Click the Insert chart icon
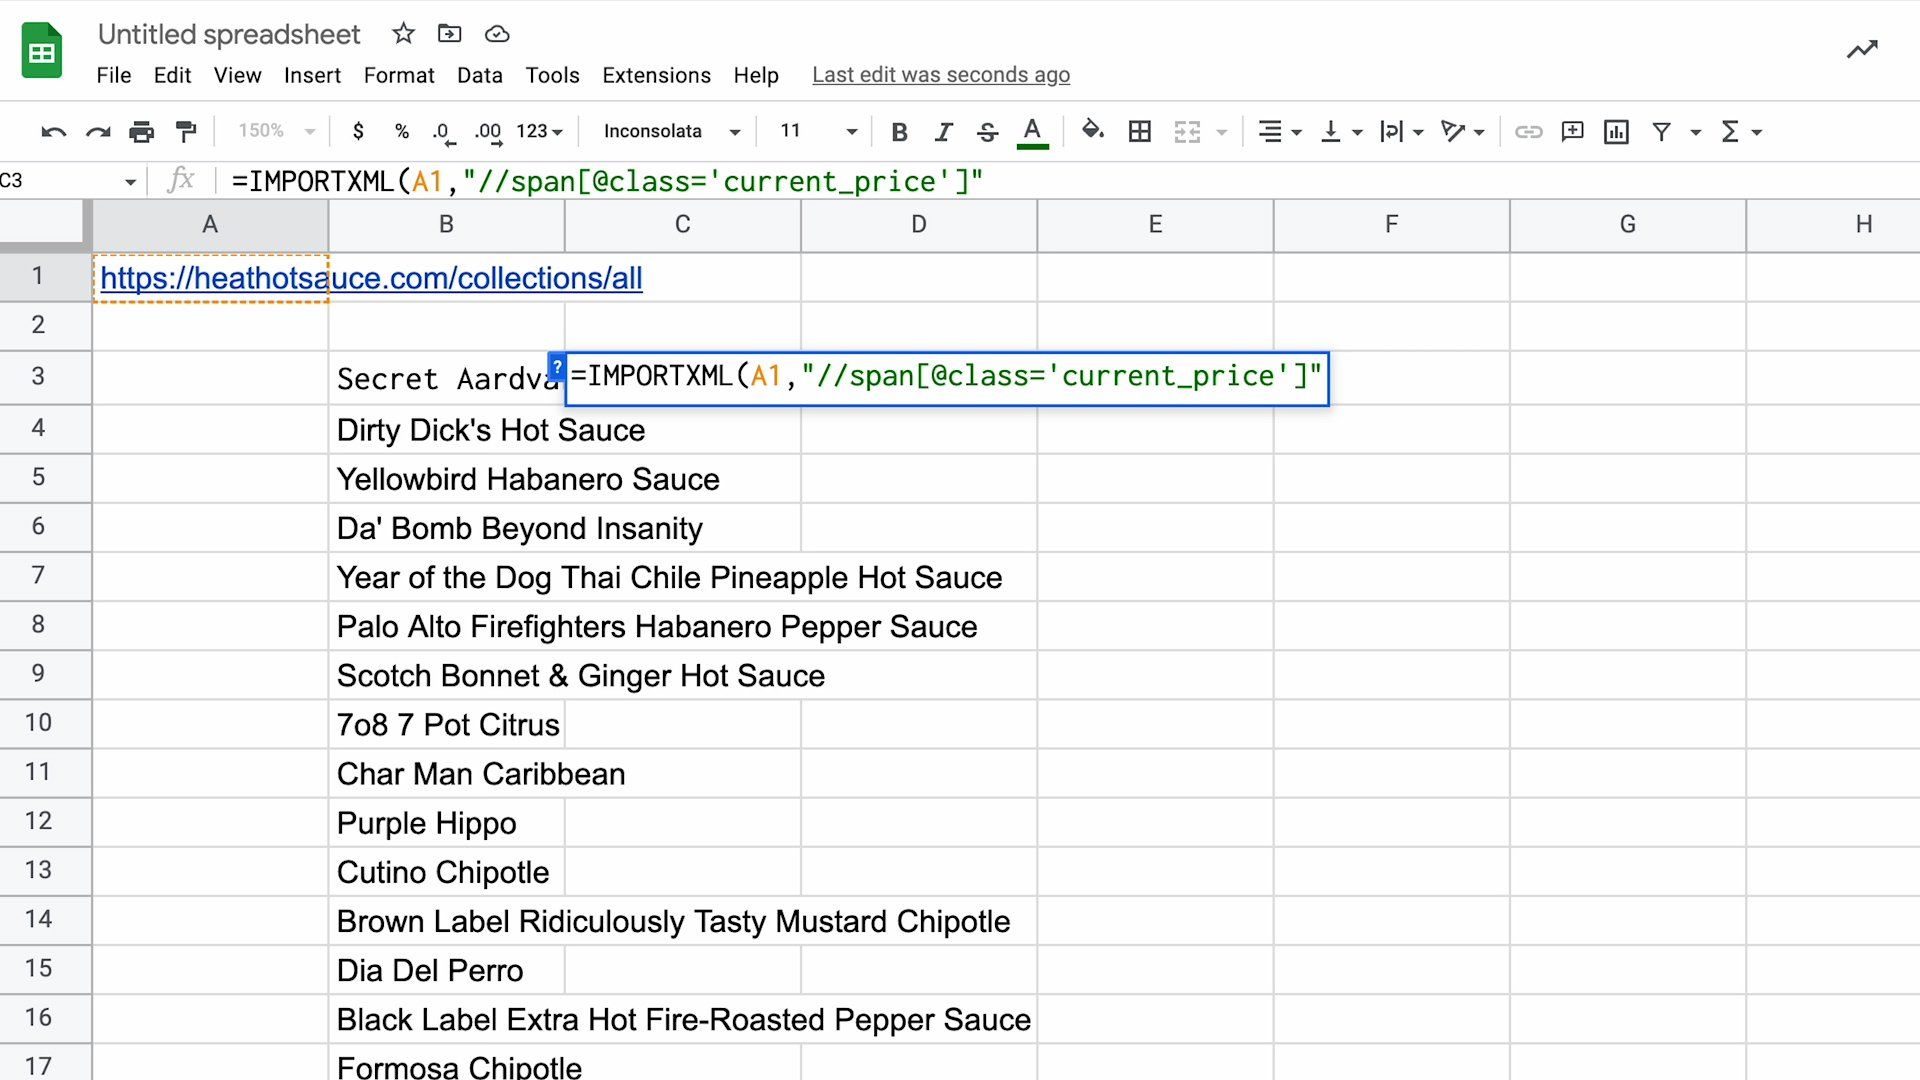This screenshot has height=1080, width=1920. 1616,131
